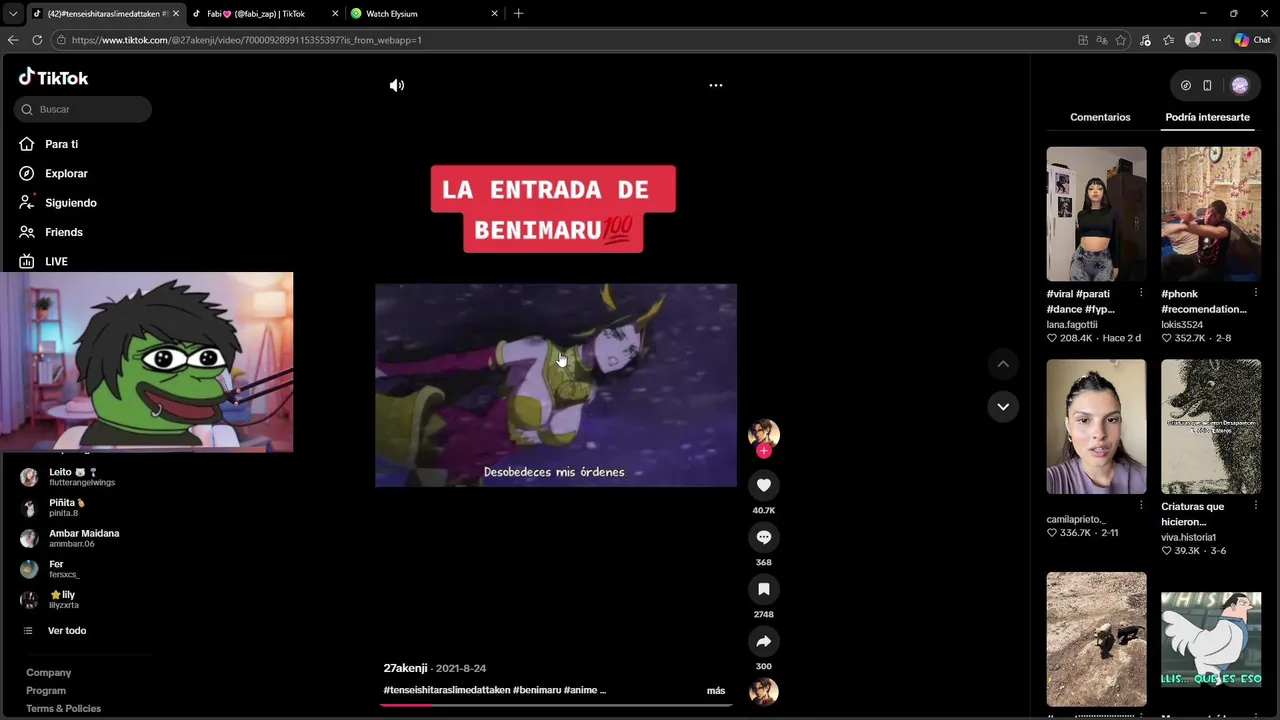The image size is (1280, 720).
Task: Go to previous video with up chevron
Action: click(x=1003, y=364)
